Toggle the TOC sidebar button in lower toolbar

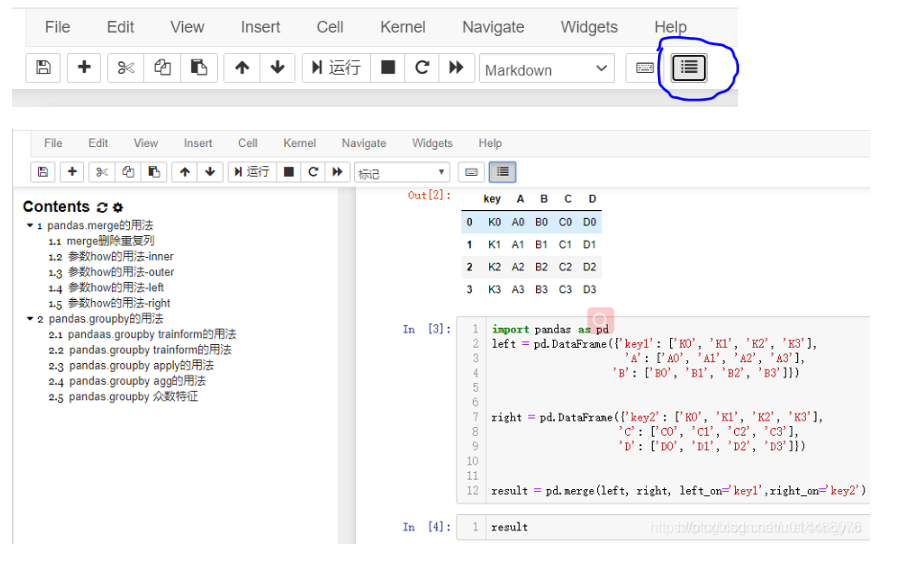pos(502,172)
